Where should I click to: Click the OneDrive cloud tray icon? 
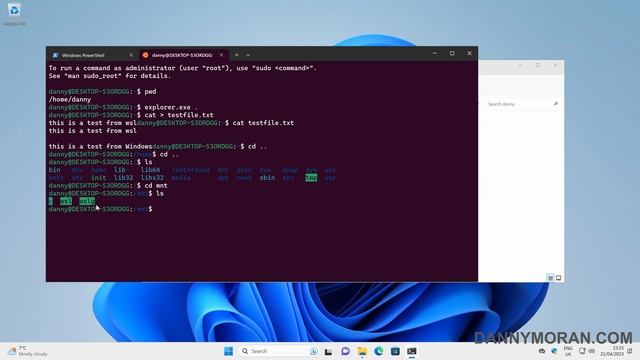(x=542, y=351)
